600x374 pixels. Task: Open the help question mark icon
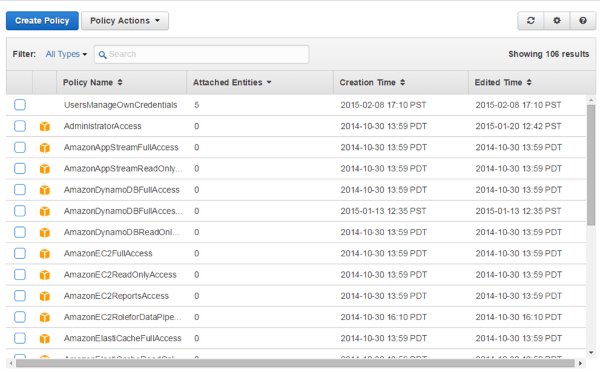point(583,21)
